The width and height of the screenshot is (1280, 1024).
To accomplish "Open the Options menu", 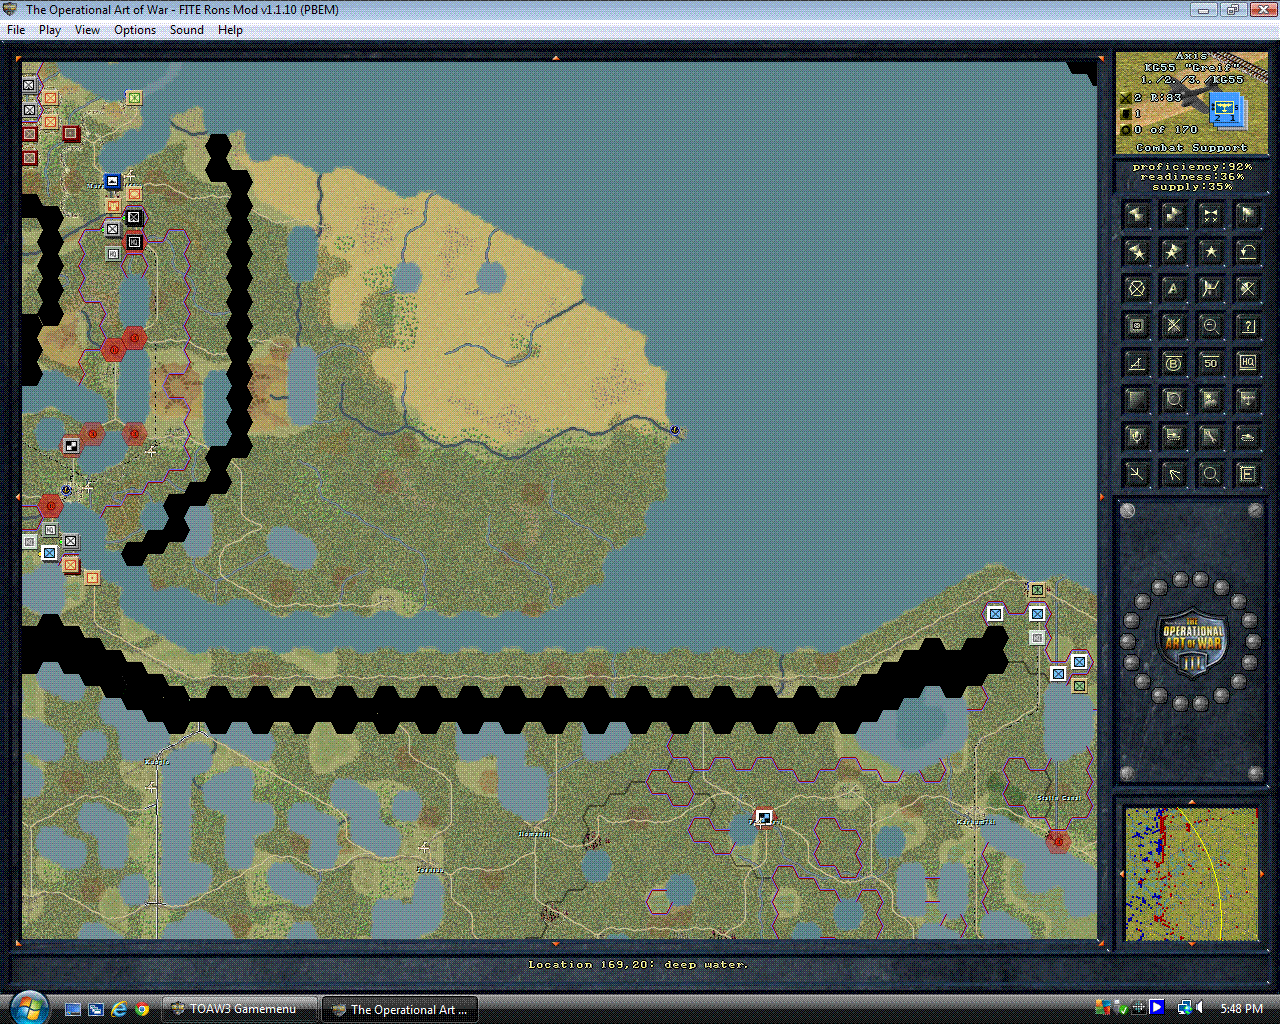I will coord(135,30).
